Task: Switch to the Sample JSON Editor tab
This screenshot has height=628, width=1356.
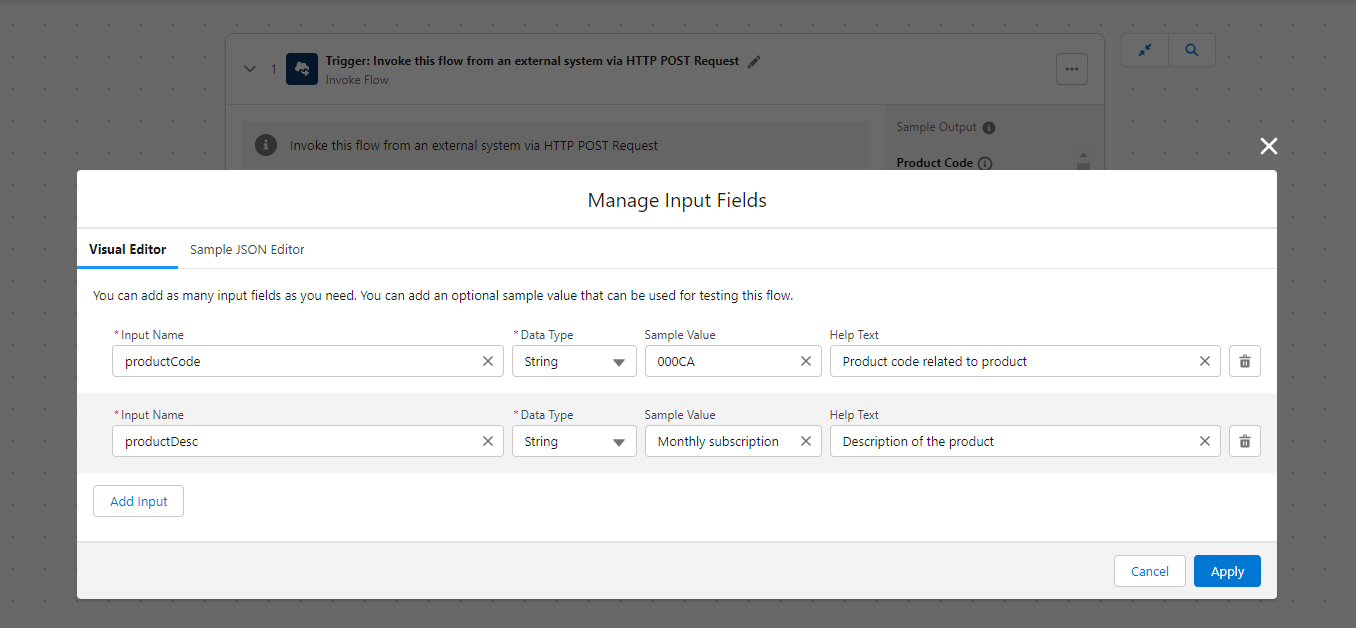Action: coord(246,249)
